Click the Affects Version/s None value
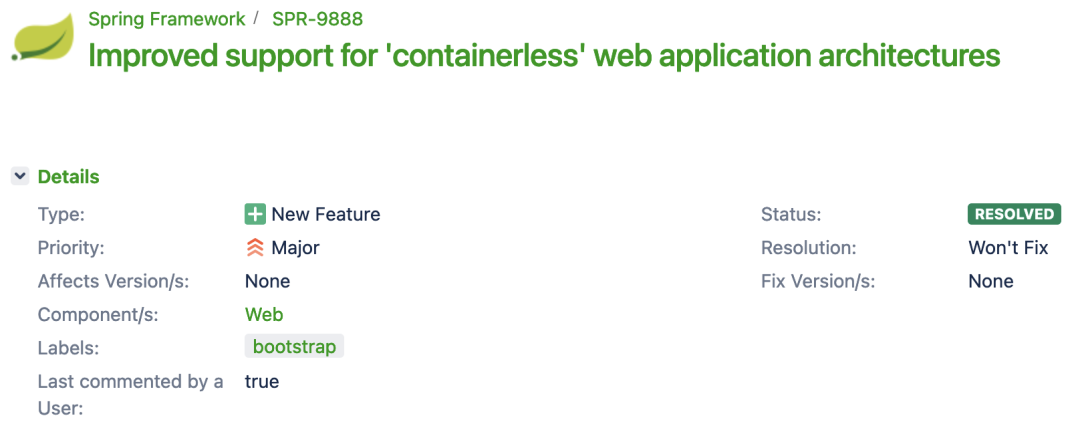 (267, 281)
